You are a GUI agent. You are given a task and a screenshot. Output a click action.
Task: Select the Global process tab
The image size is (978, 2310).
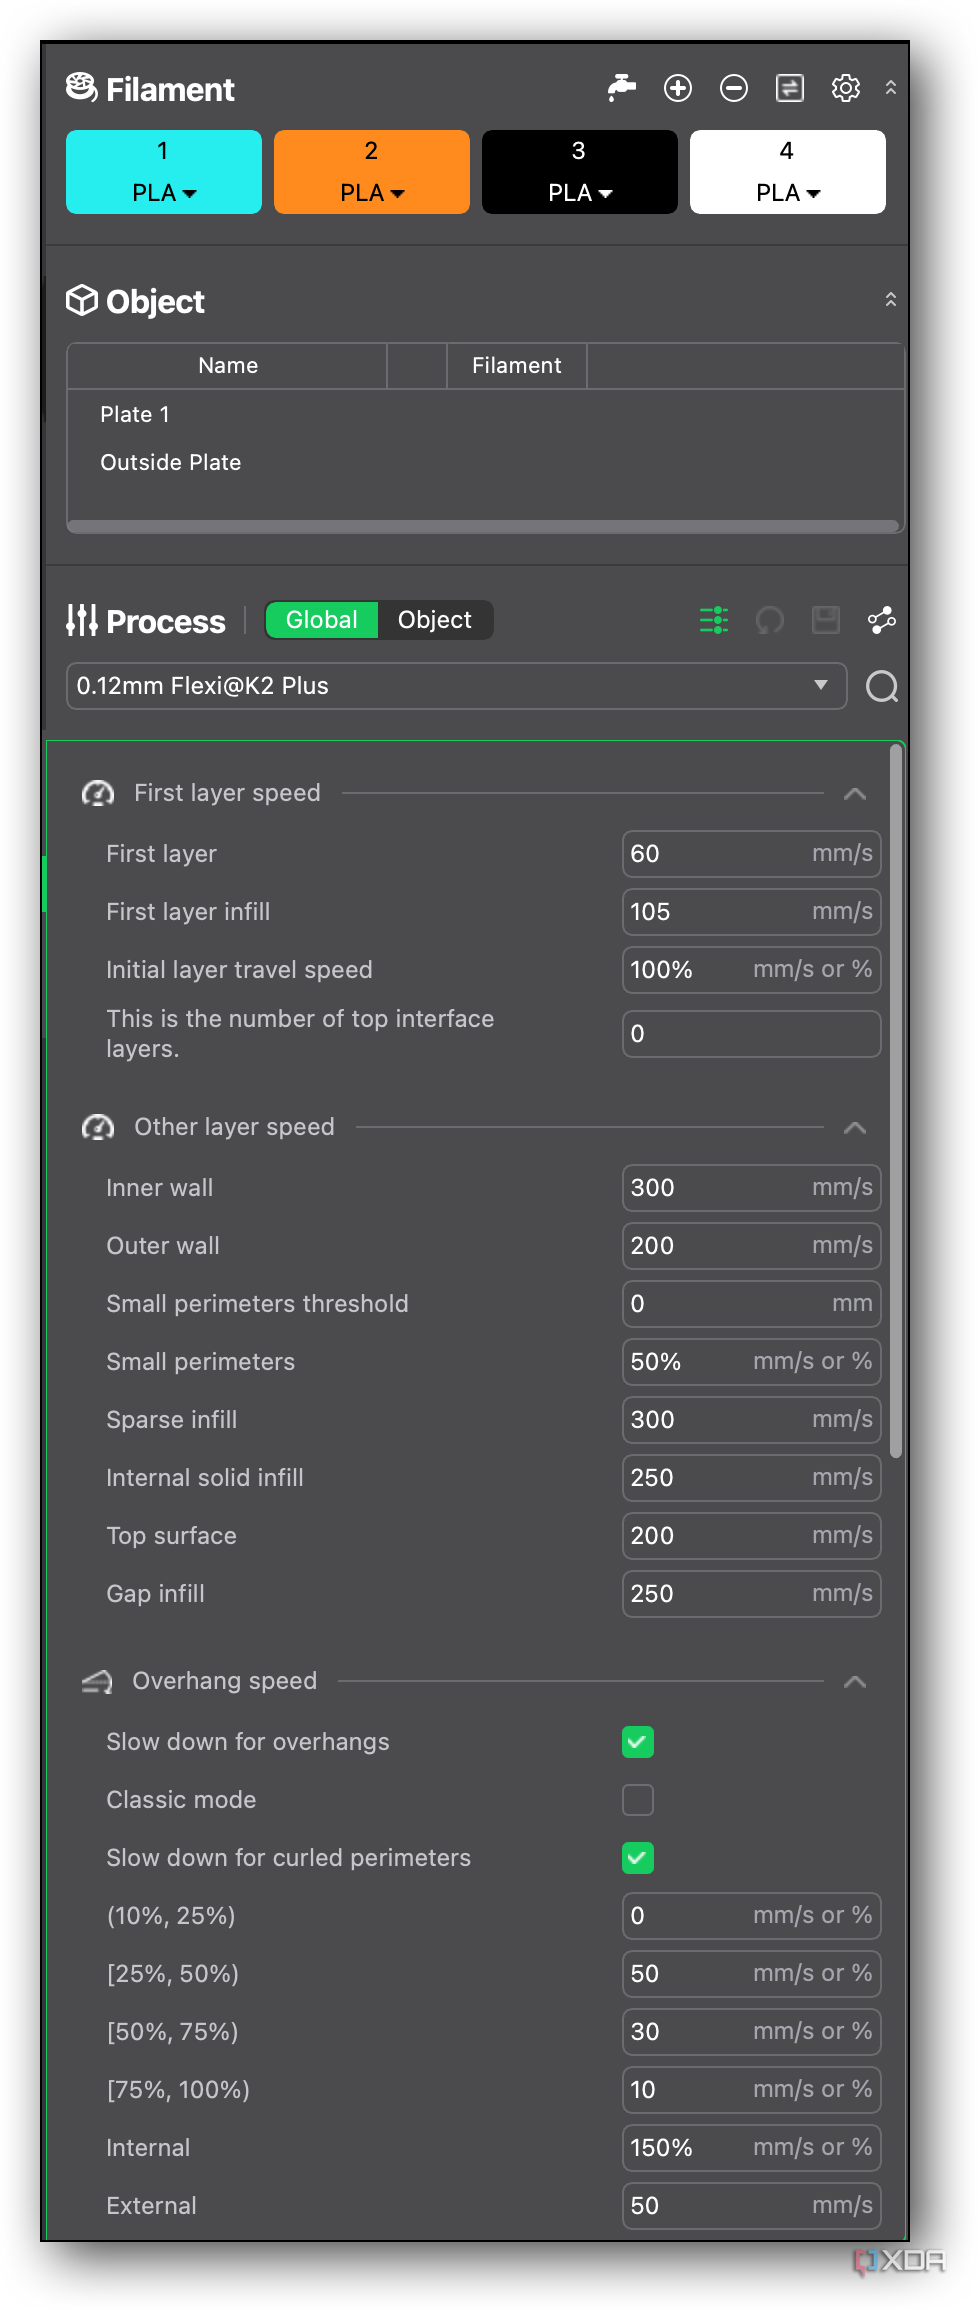point(322,620)
